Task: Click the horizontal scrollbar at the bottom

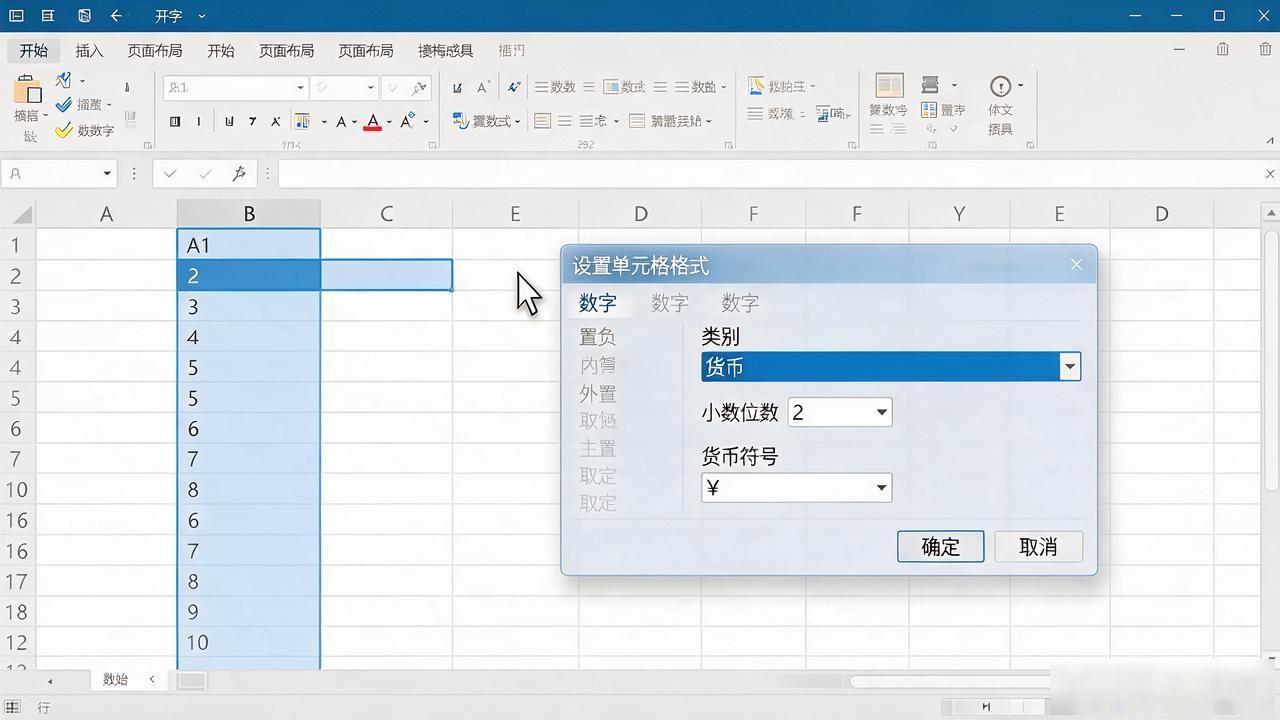Action: [x=949, y=681]
